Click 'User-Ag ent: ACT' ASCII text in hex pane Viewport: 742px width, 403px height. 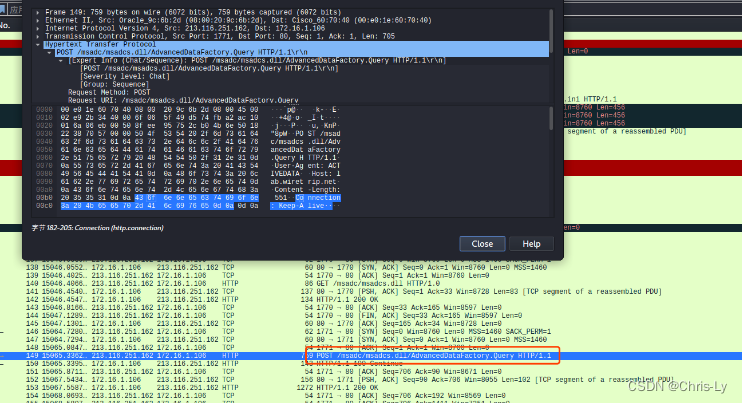[x=305, y=166]
